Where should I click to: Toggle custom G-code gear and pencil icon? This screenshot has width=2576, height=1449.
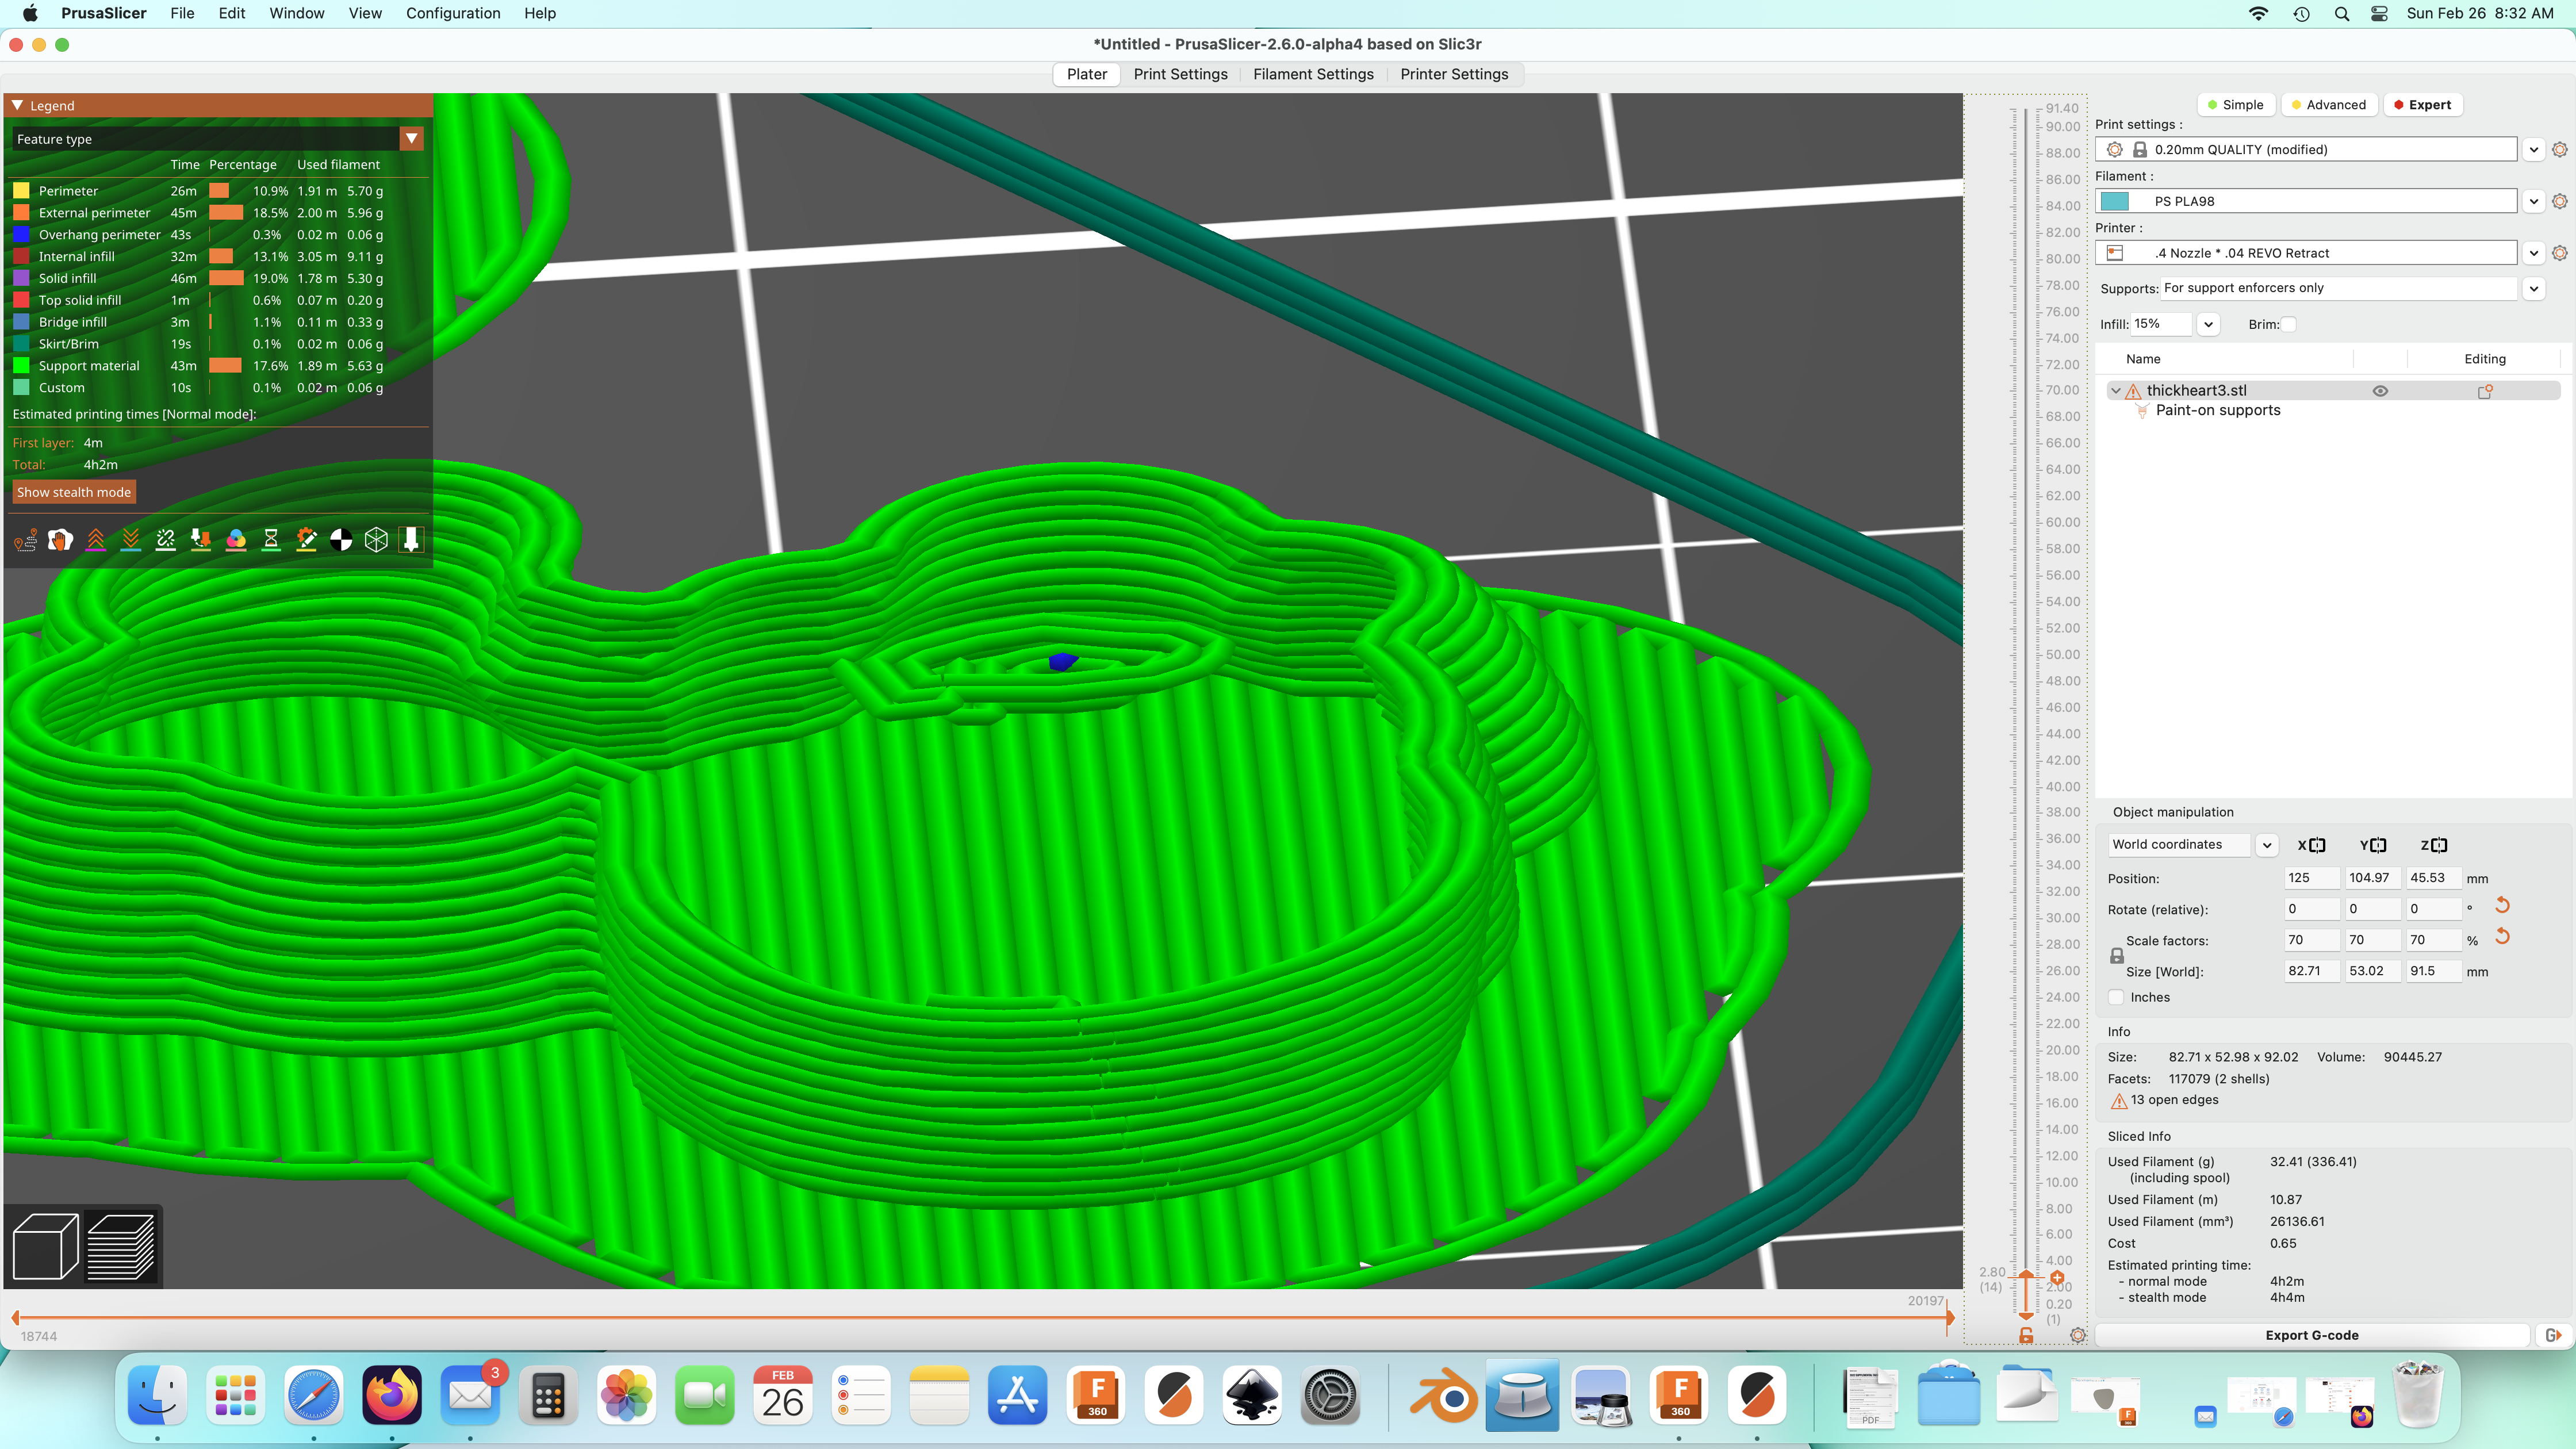click(x=306, y=540)
